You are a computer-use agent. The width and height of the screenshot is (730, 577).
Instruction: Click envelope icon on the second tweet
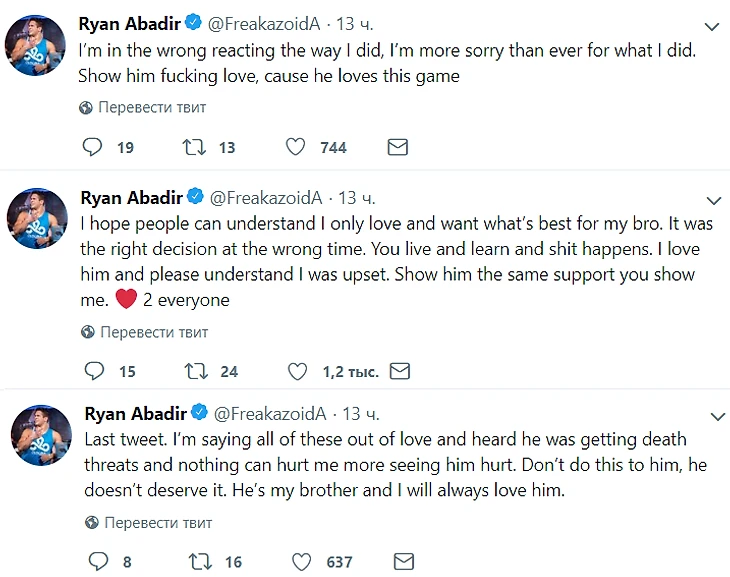(399, 371)
